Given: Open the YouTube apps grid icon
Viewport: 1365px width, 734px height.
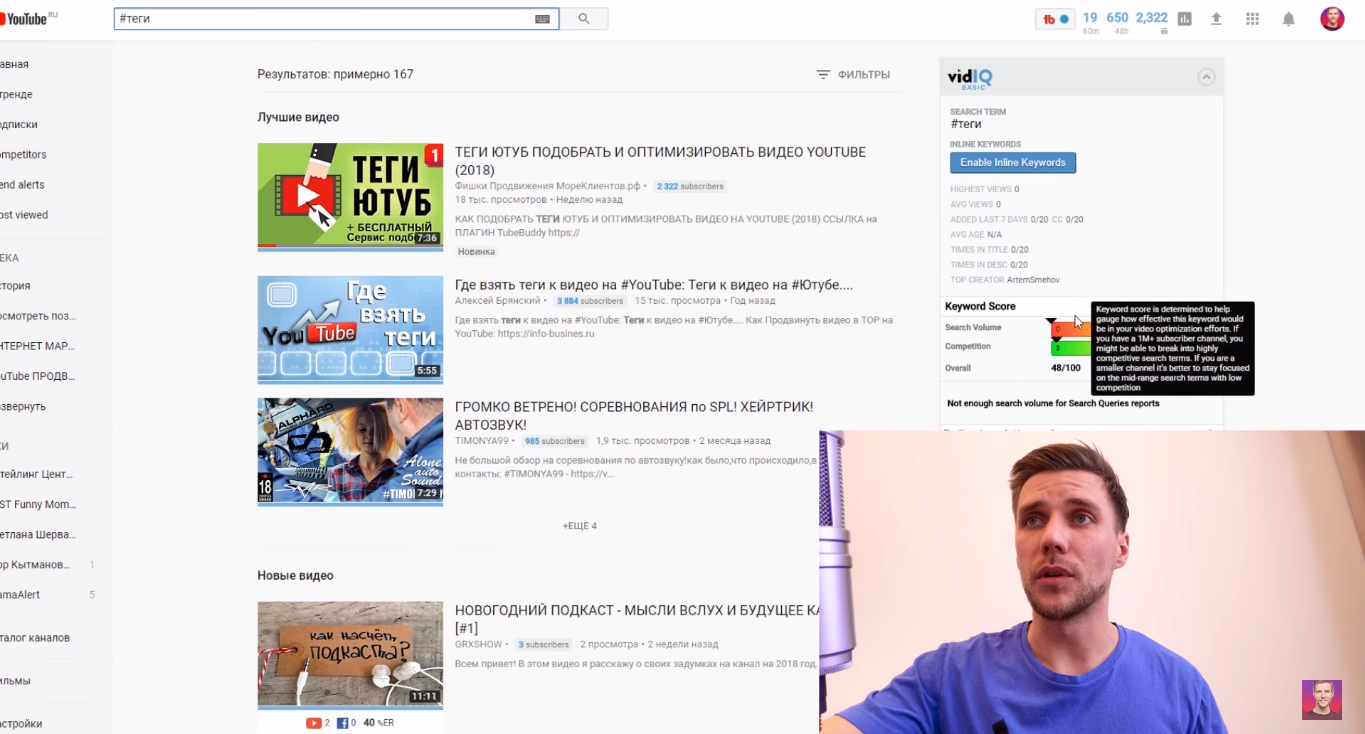Looking at the screenshot, I should [x=1252, y=19].
